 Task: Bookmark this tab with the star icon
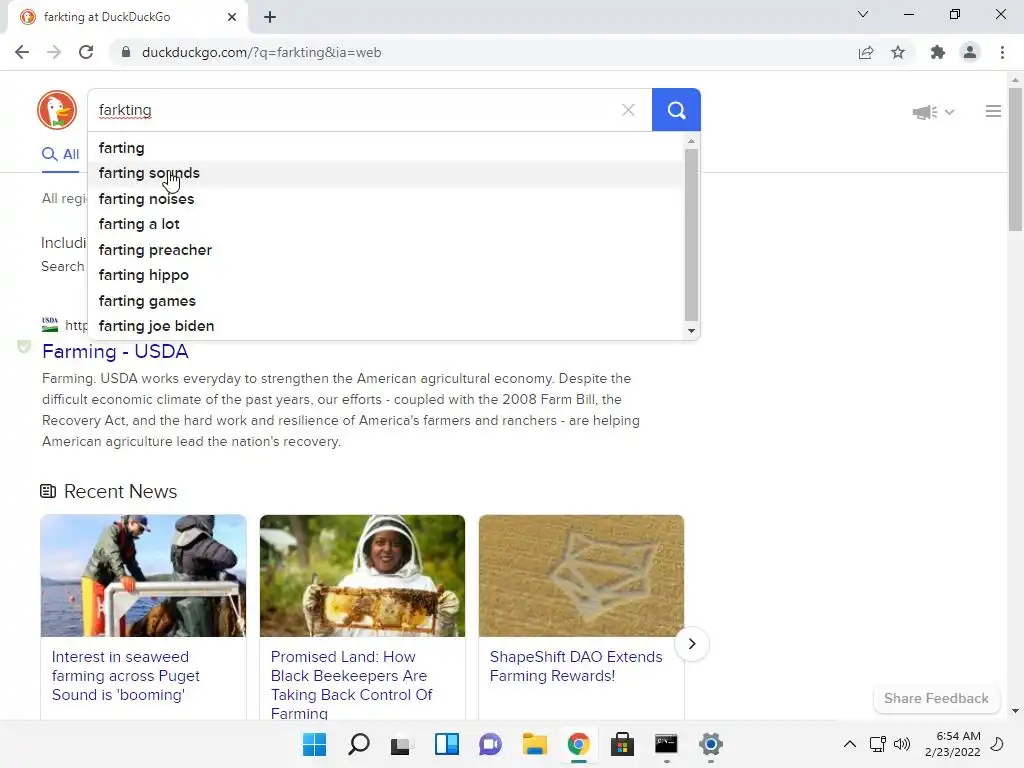click(898, 52)
